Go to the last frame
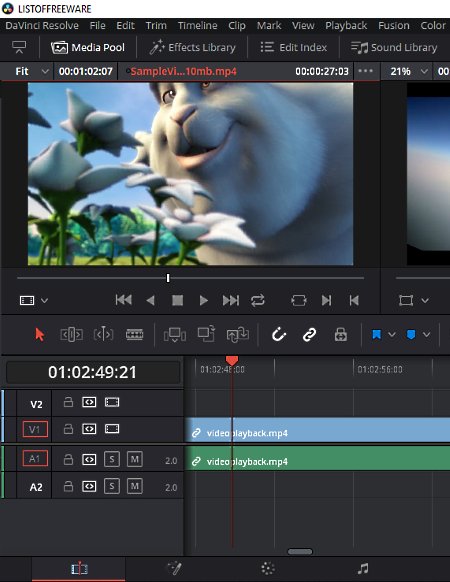This screenshot has height=582, width=450. [231, 300]
